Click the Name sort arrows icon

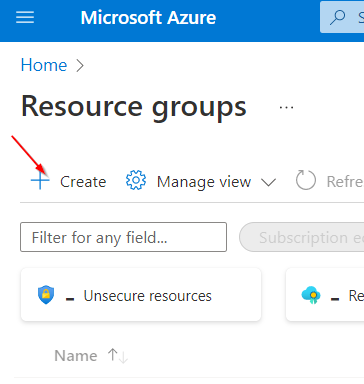(118, 356)
